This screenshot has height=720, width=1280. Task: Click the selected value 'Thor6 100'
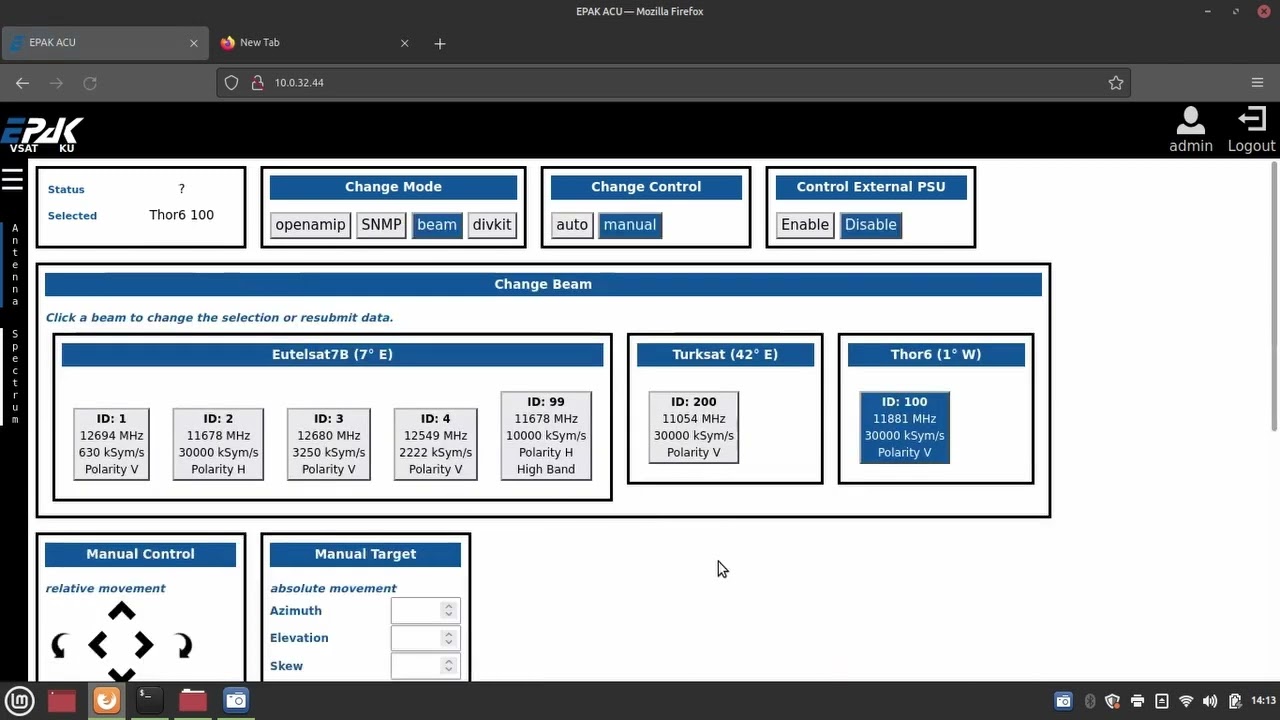click(x=181, y=215)
